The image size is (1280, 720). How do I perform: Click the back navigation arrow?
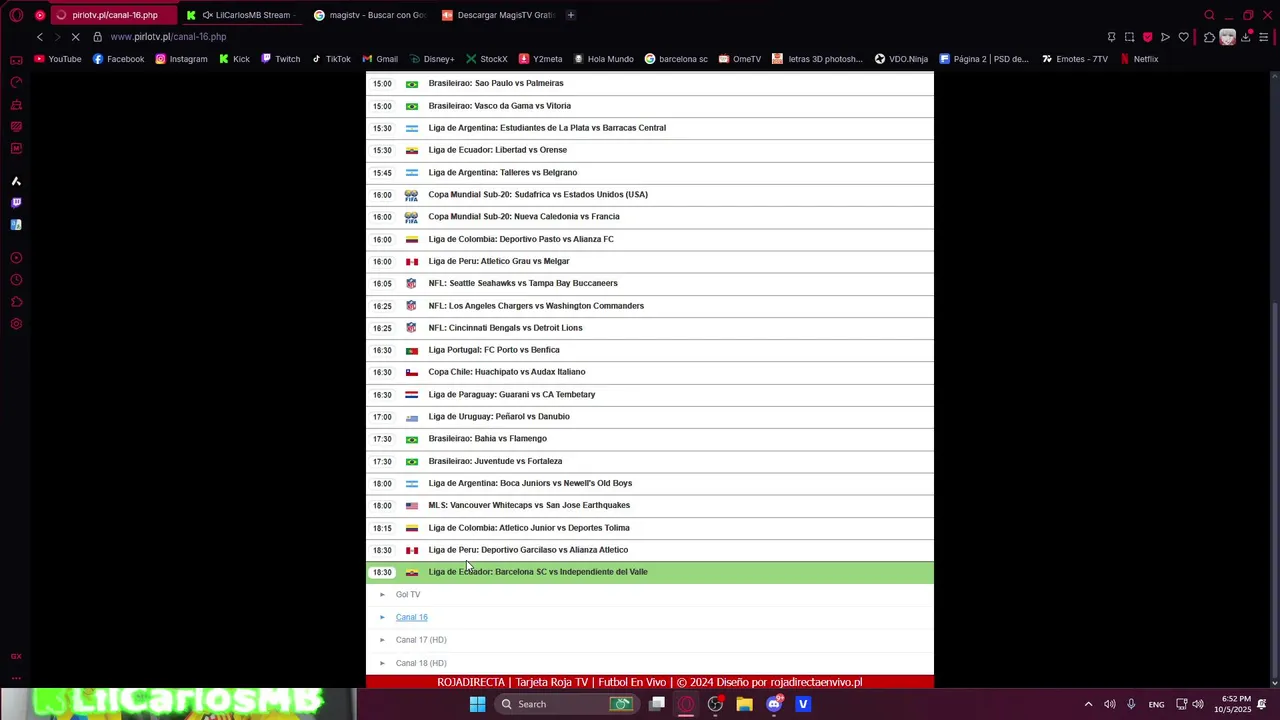point(40,37)
